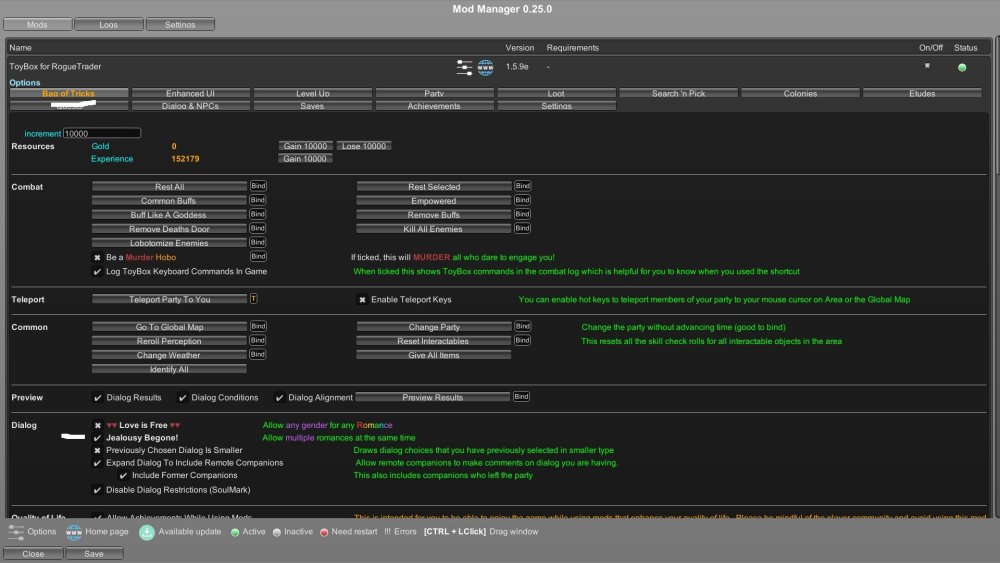The width and height of the screenshot is (1000, 563).
Task: Uncheck the Dialog Conditions preview option
Action: [182, 397]
